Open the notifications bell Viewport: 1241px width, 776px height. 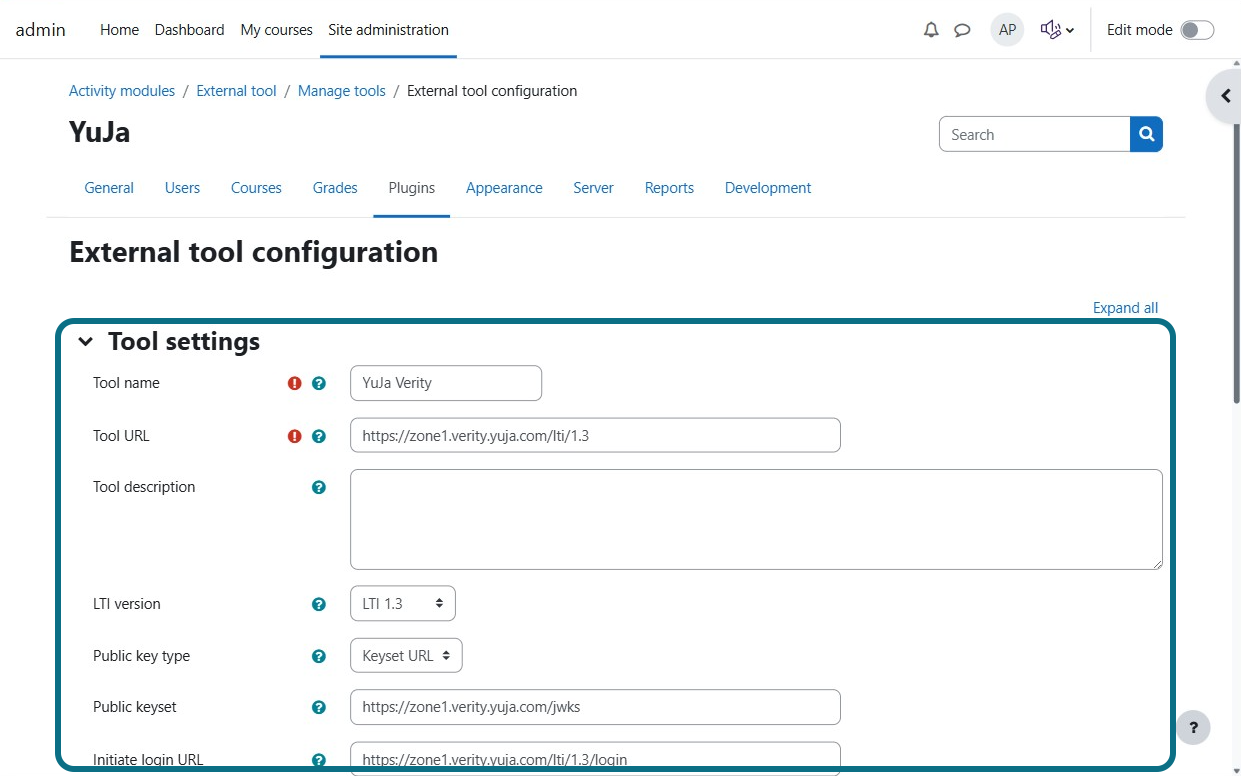(x=931, y=30)
